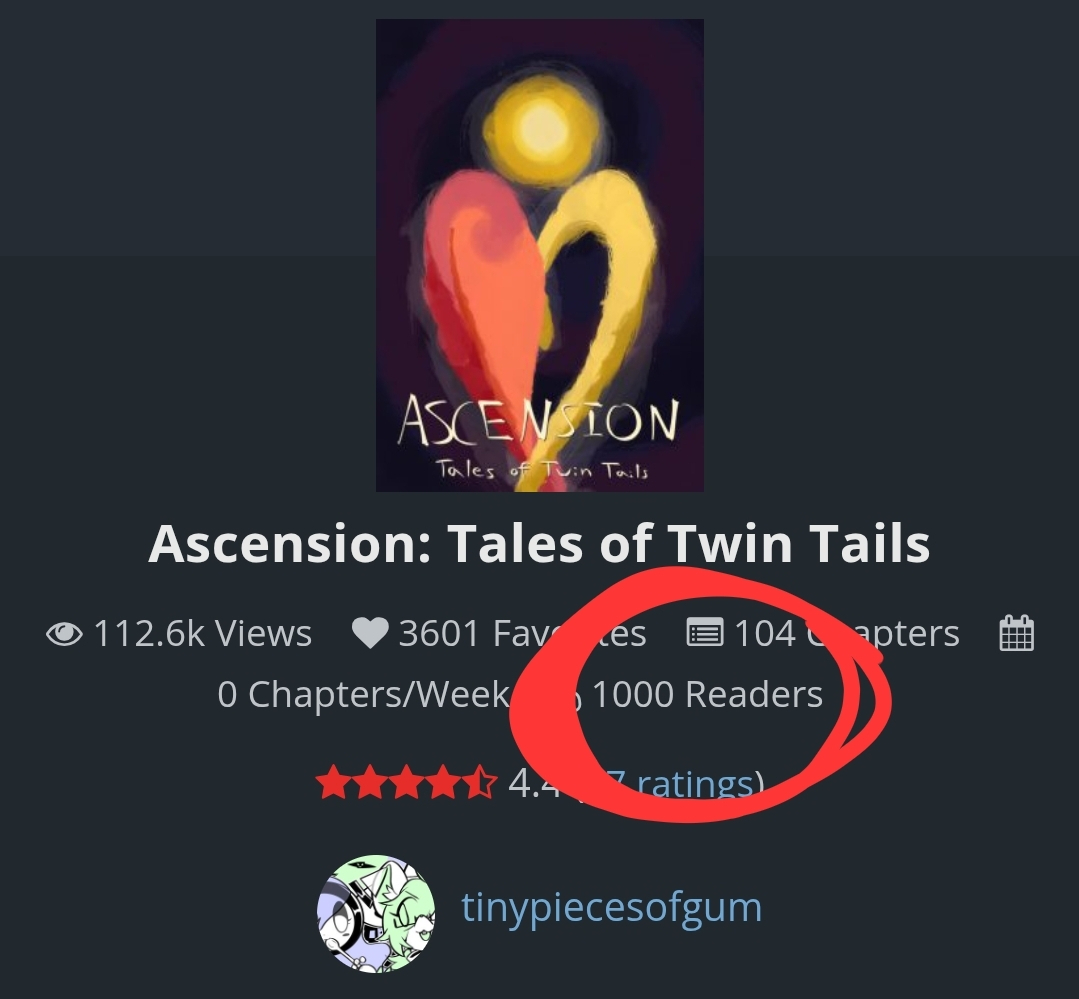Click the half-filled fifth rating star
Viewport: 1079px width, 999px height.
[x=480, y=783]
